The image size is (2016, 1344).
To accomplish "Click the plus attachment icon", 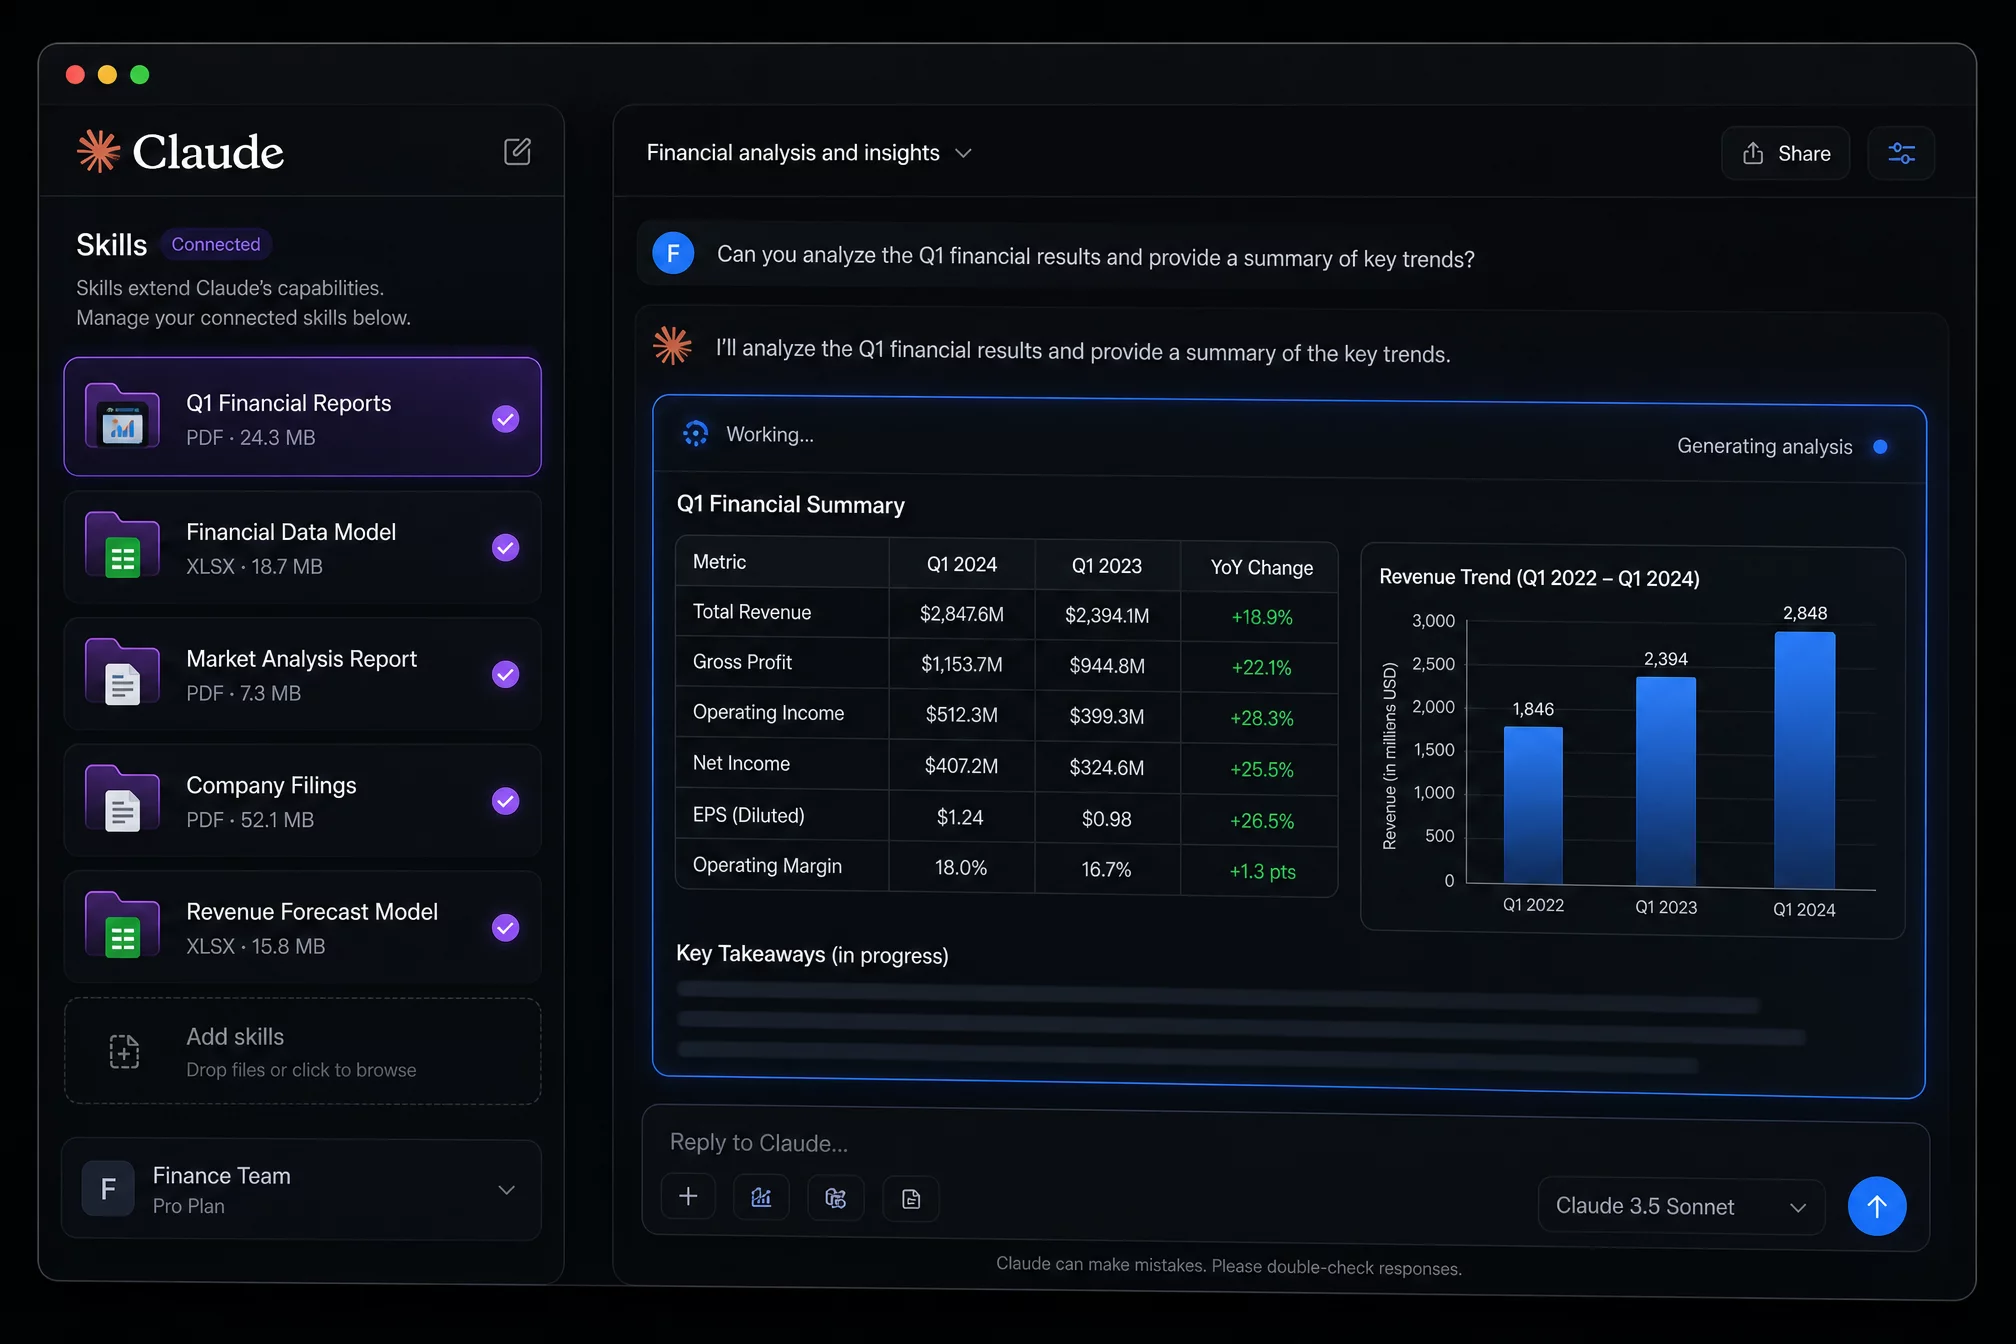I will click(688, 1197).
